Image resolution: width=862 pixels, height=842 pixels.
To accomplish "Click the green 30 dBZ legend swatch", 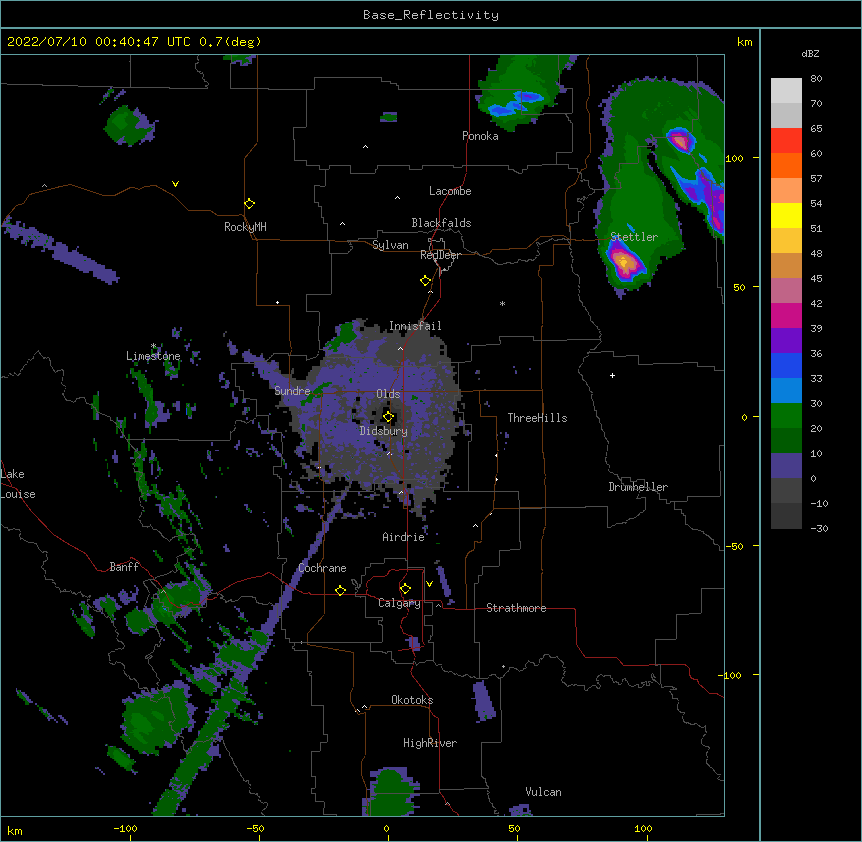I will [x=786, y=416].
